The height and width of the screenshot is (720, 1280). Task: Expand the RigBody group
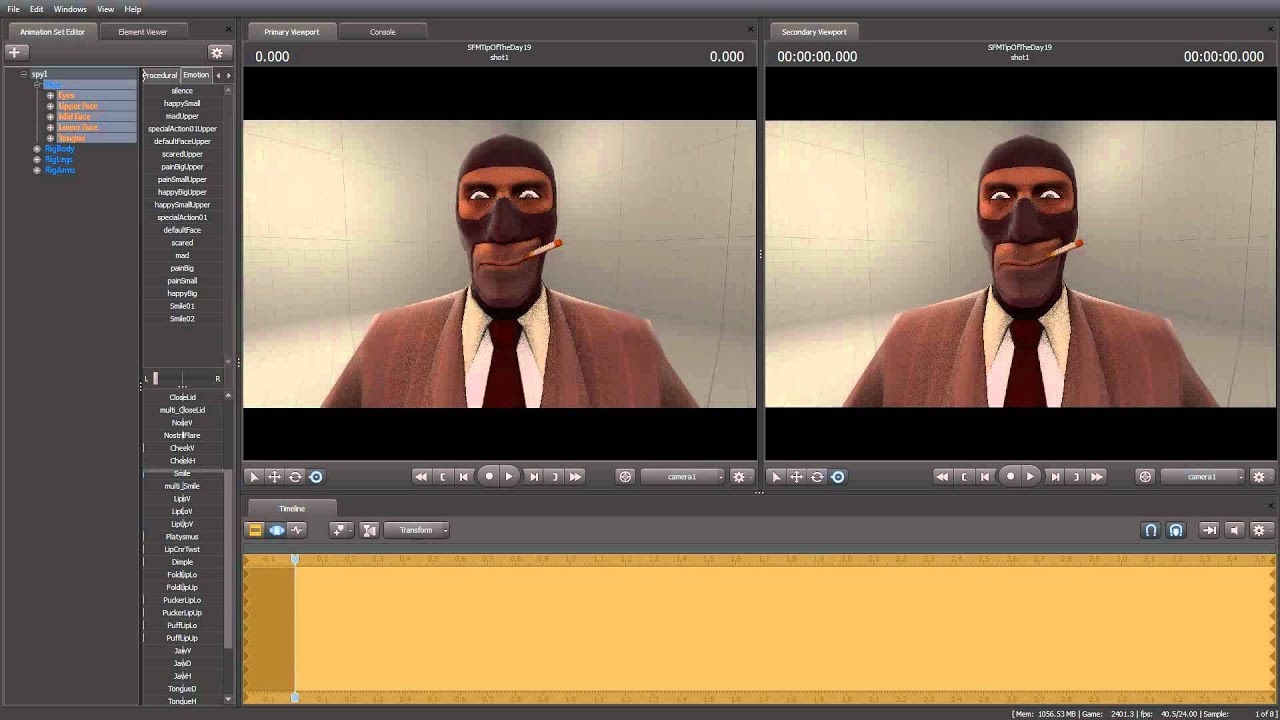click(37, 149)
